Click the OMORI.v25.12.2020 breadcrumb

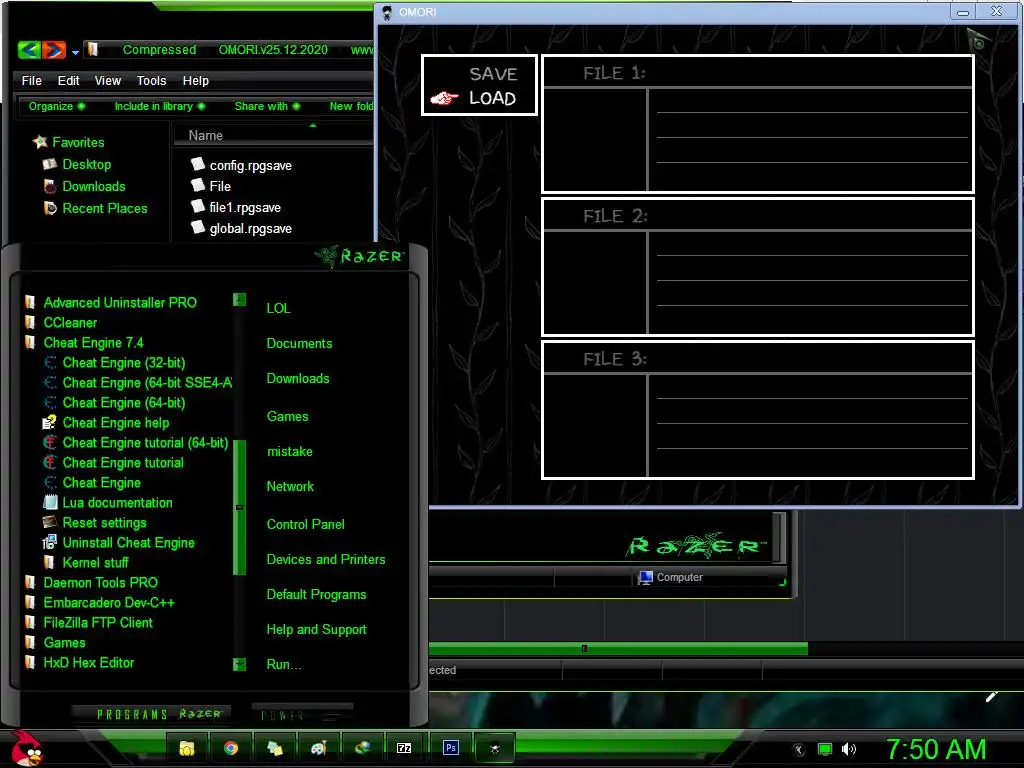point(273,50)
